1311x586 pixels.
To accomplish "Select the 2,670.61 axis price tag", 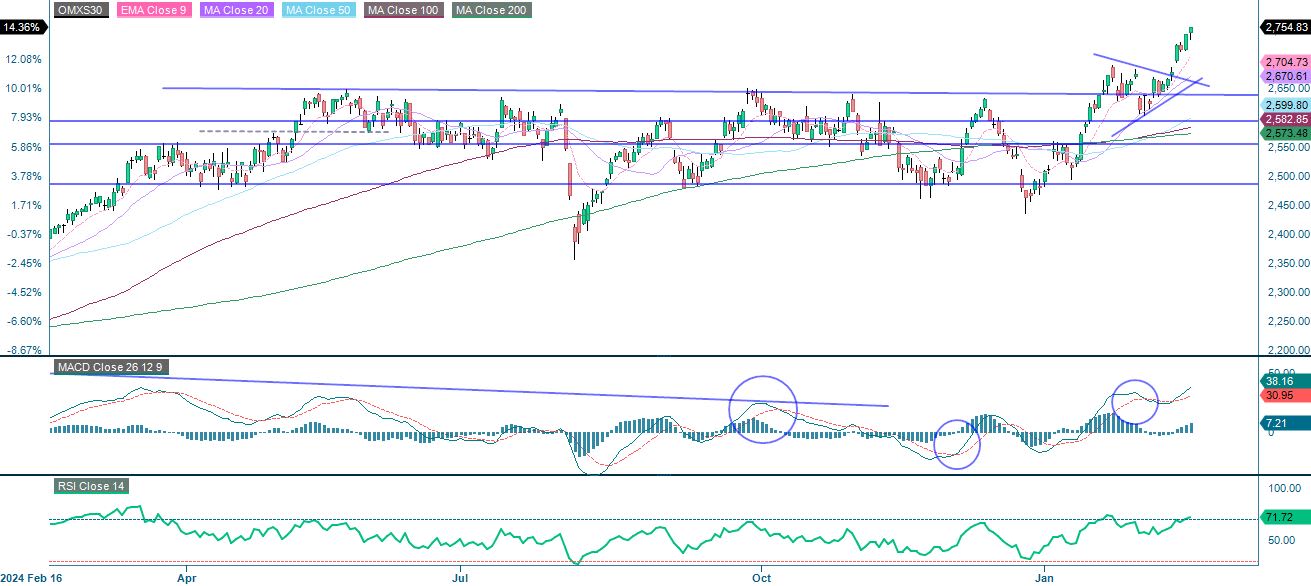I will click(1284, 75).
